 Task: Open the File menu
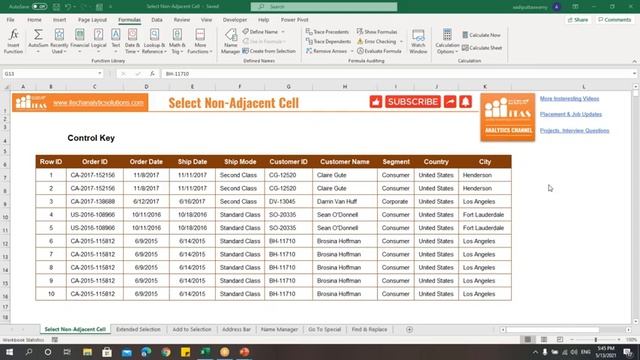[x=10, y=20]
